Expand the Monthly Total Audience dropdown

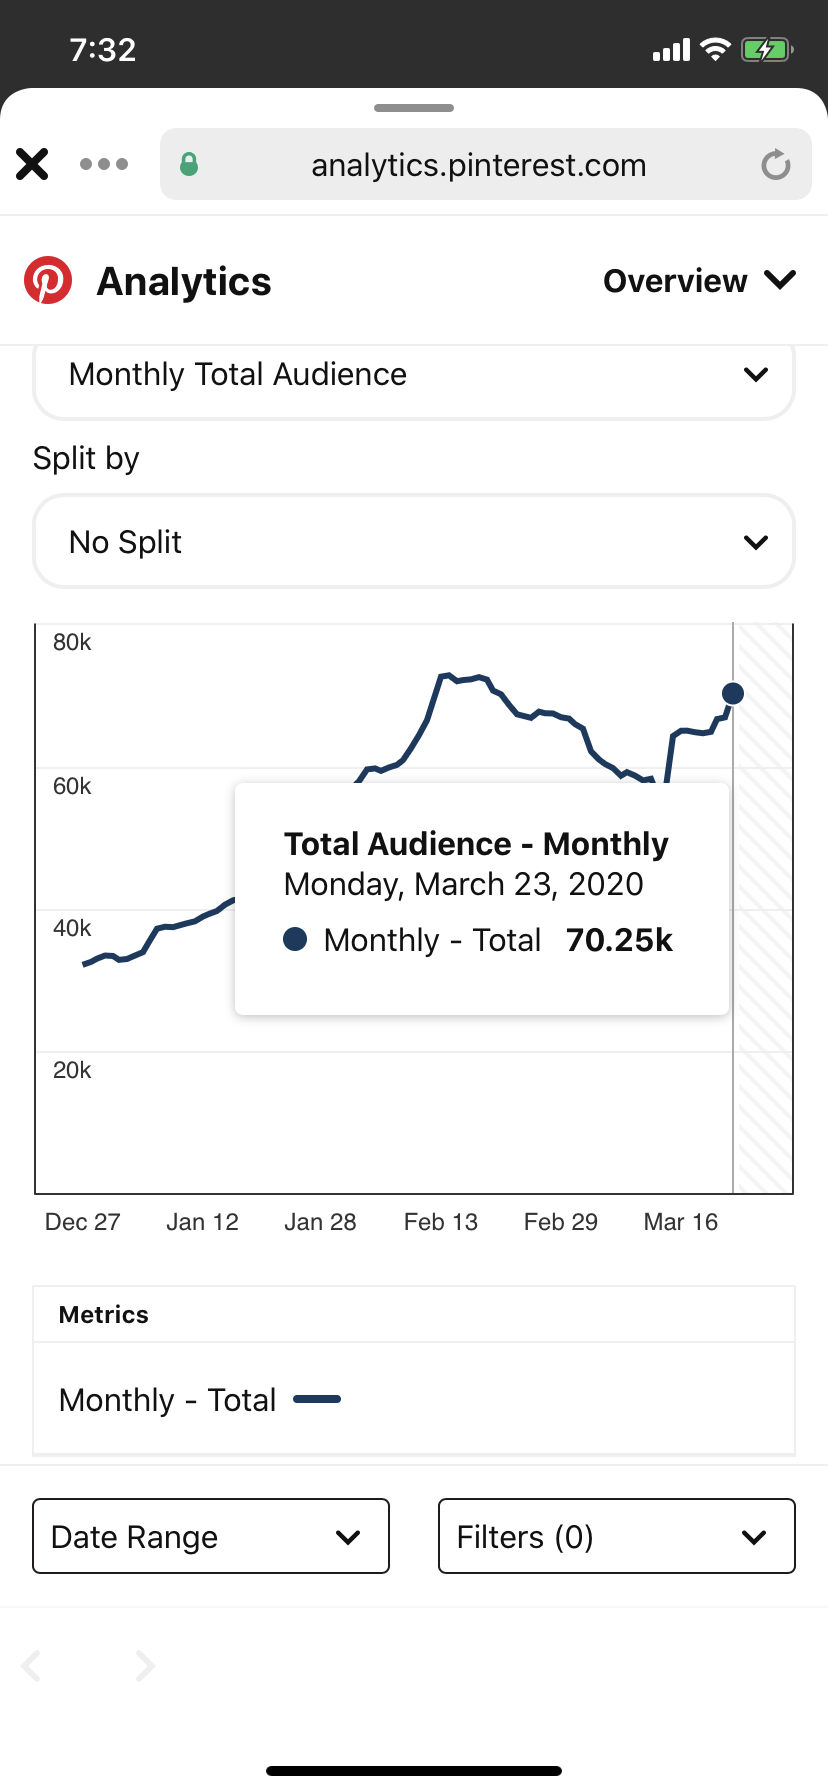coord(414,375)
